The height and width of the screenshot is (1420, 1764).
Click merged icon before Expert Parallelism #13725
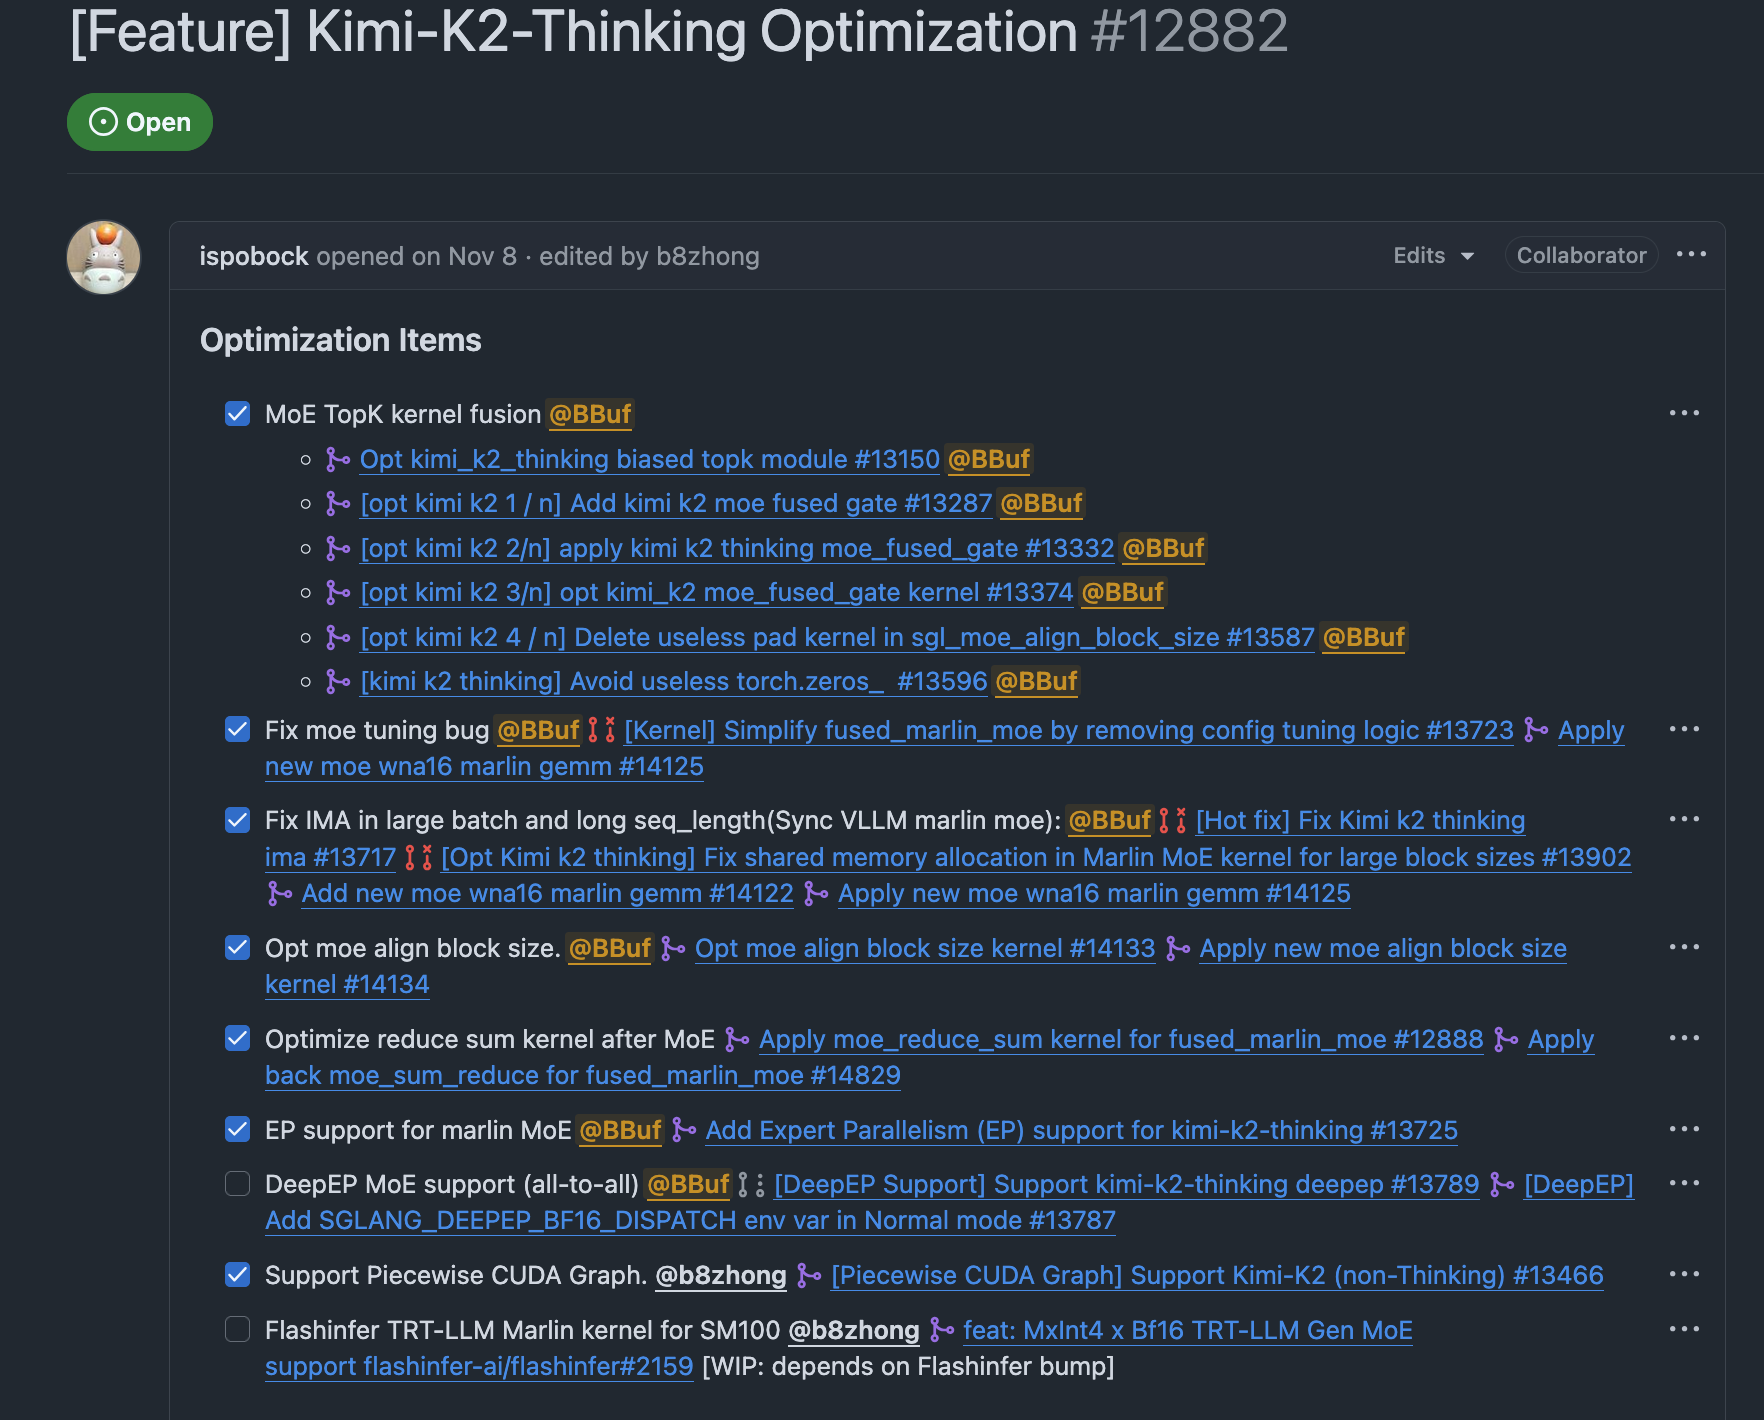(684, 1130)
